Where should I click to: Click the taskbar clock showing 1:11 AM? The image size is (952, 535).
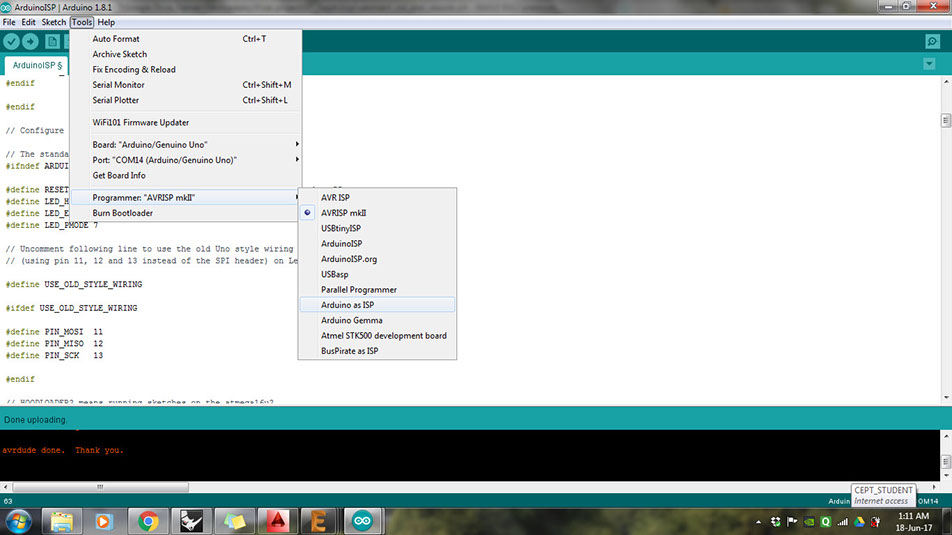(x=913, y=522)
